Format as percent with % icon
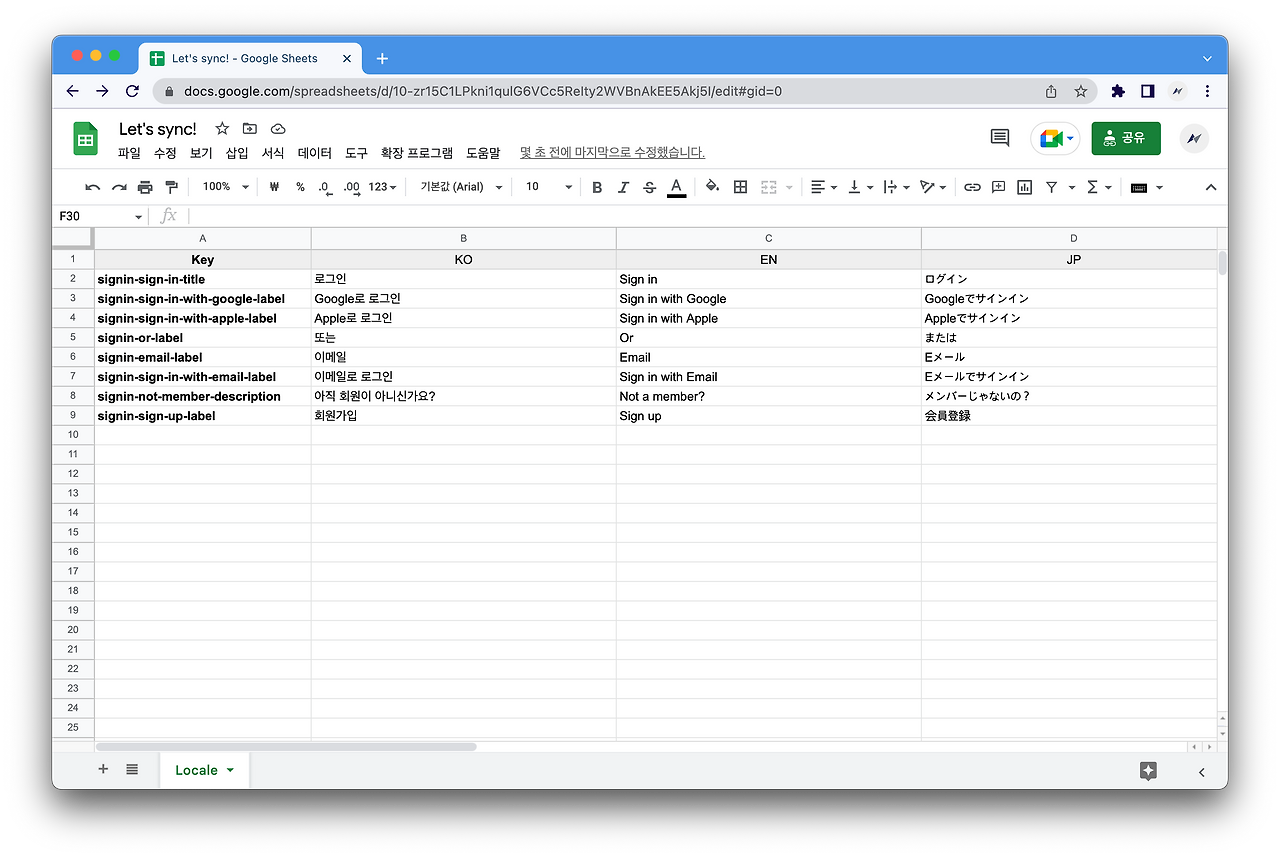This screenshot has height=858, width=1280. (x=300, y=187)
